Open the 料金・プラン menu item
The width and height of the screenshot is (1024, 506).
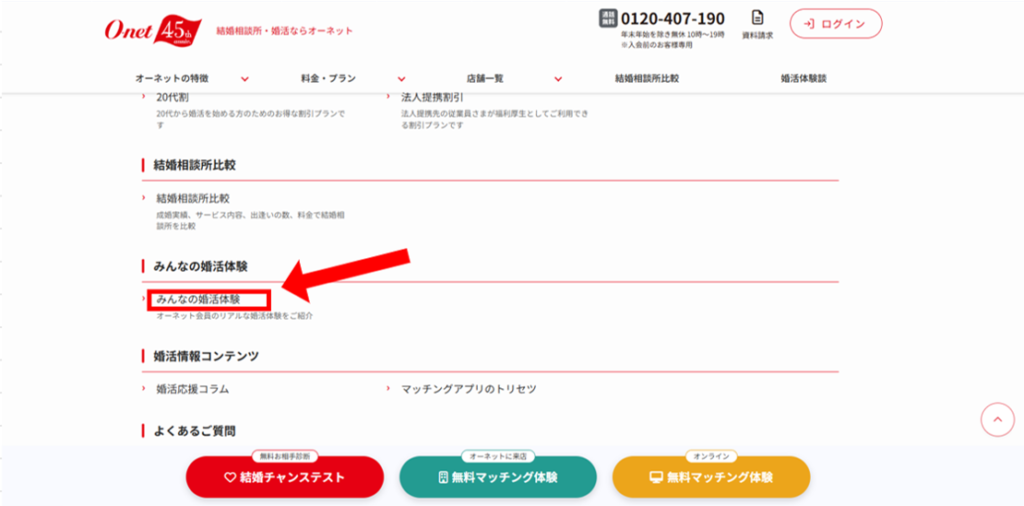pyautogui.click(x=328, y=78)
